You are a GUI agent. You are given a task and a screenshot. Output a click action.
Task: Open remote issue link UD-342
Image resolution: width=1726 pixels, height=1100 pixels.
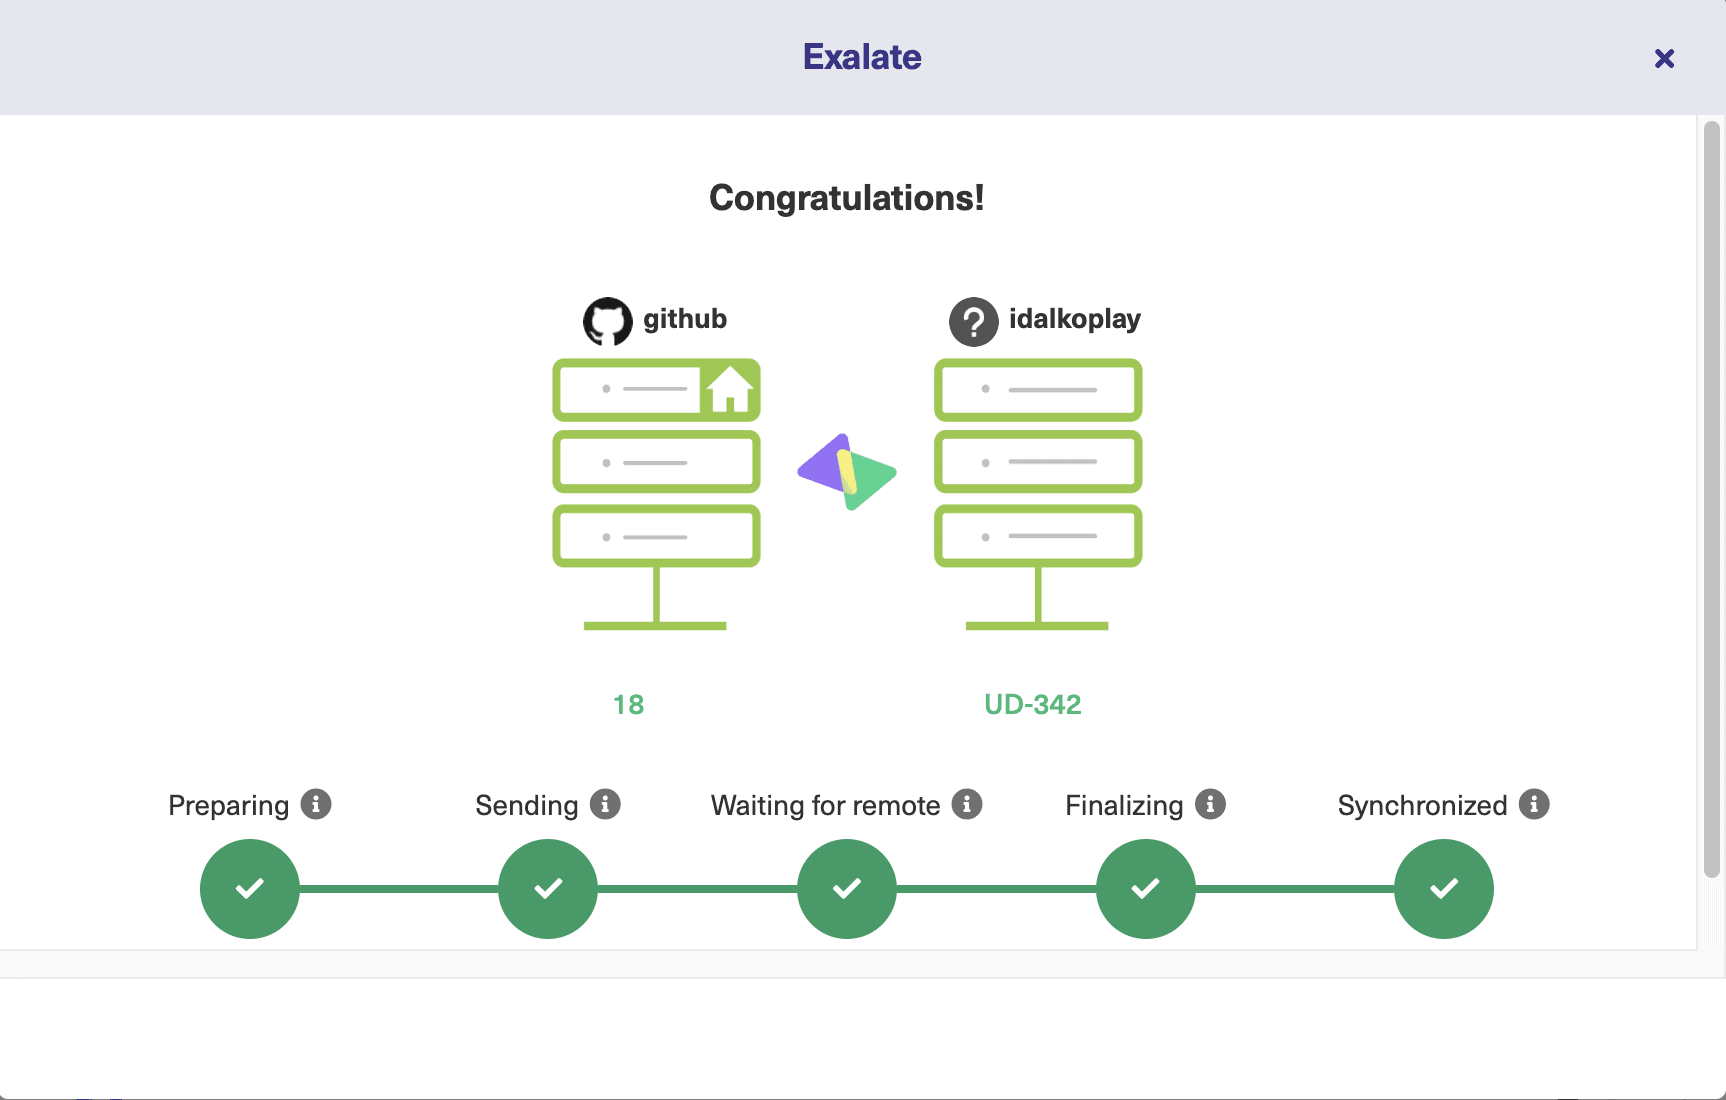[x=1032, y=705]
